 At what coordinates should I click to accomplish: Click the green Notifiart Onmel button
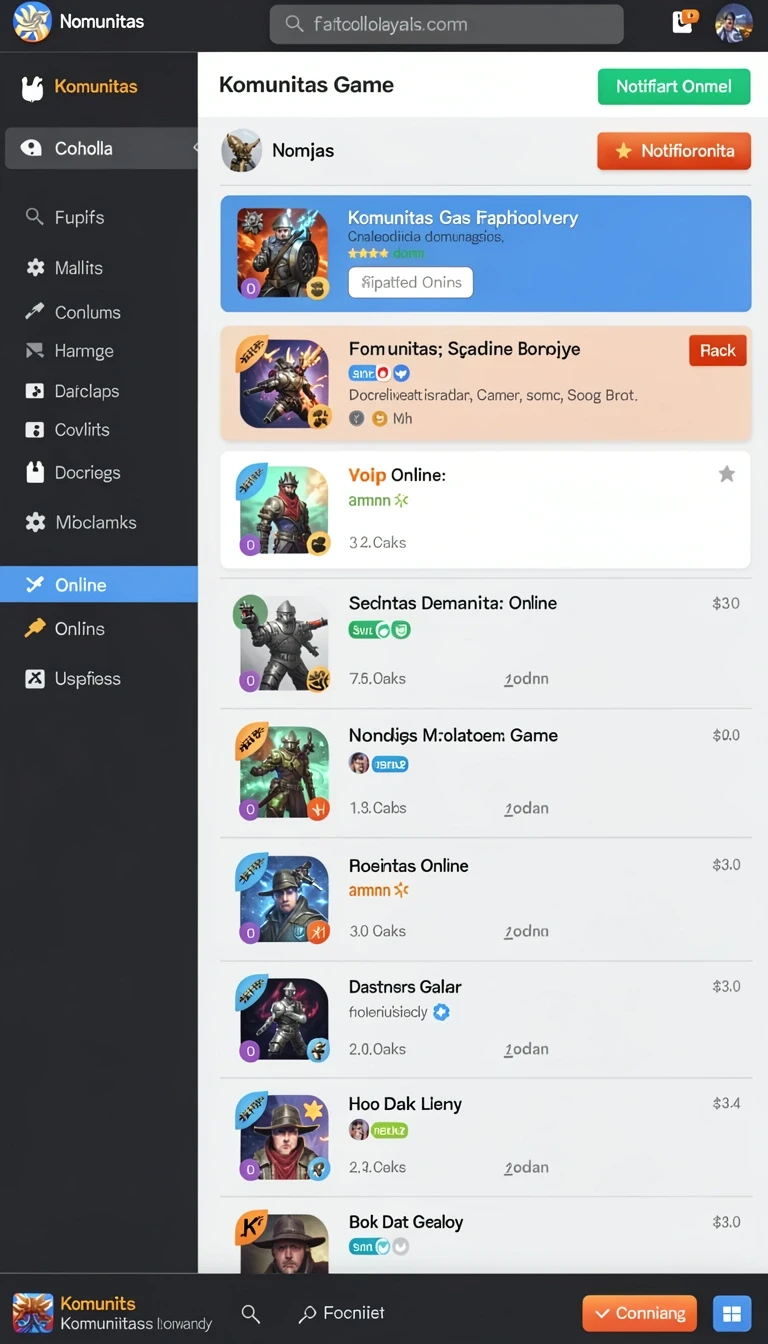click(x=674, y=86)
